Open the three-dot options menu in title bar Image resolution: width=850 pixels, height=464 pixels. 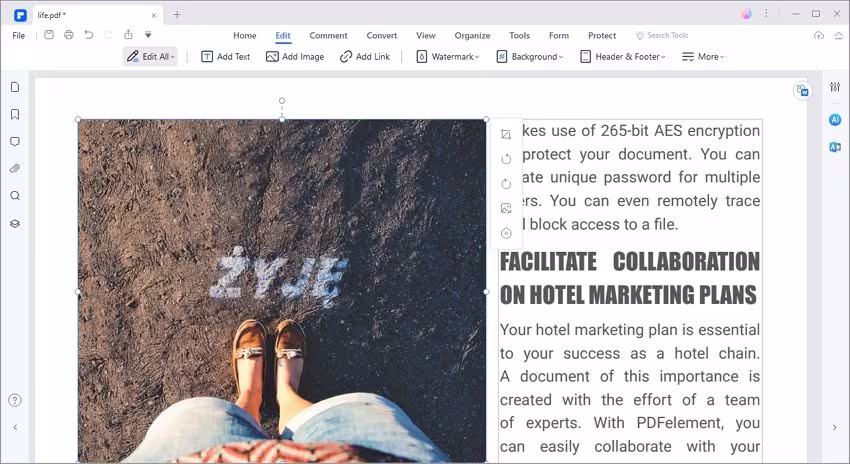[x=766, y=14]
